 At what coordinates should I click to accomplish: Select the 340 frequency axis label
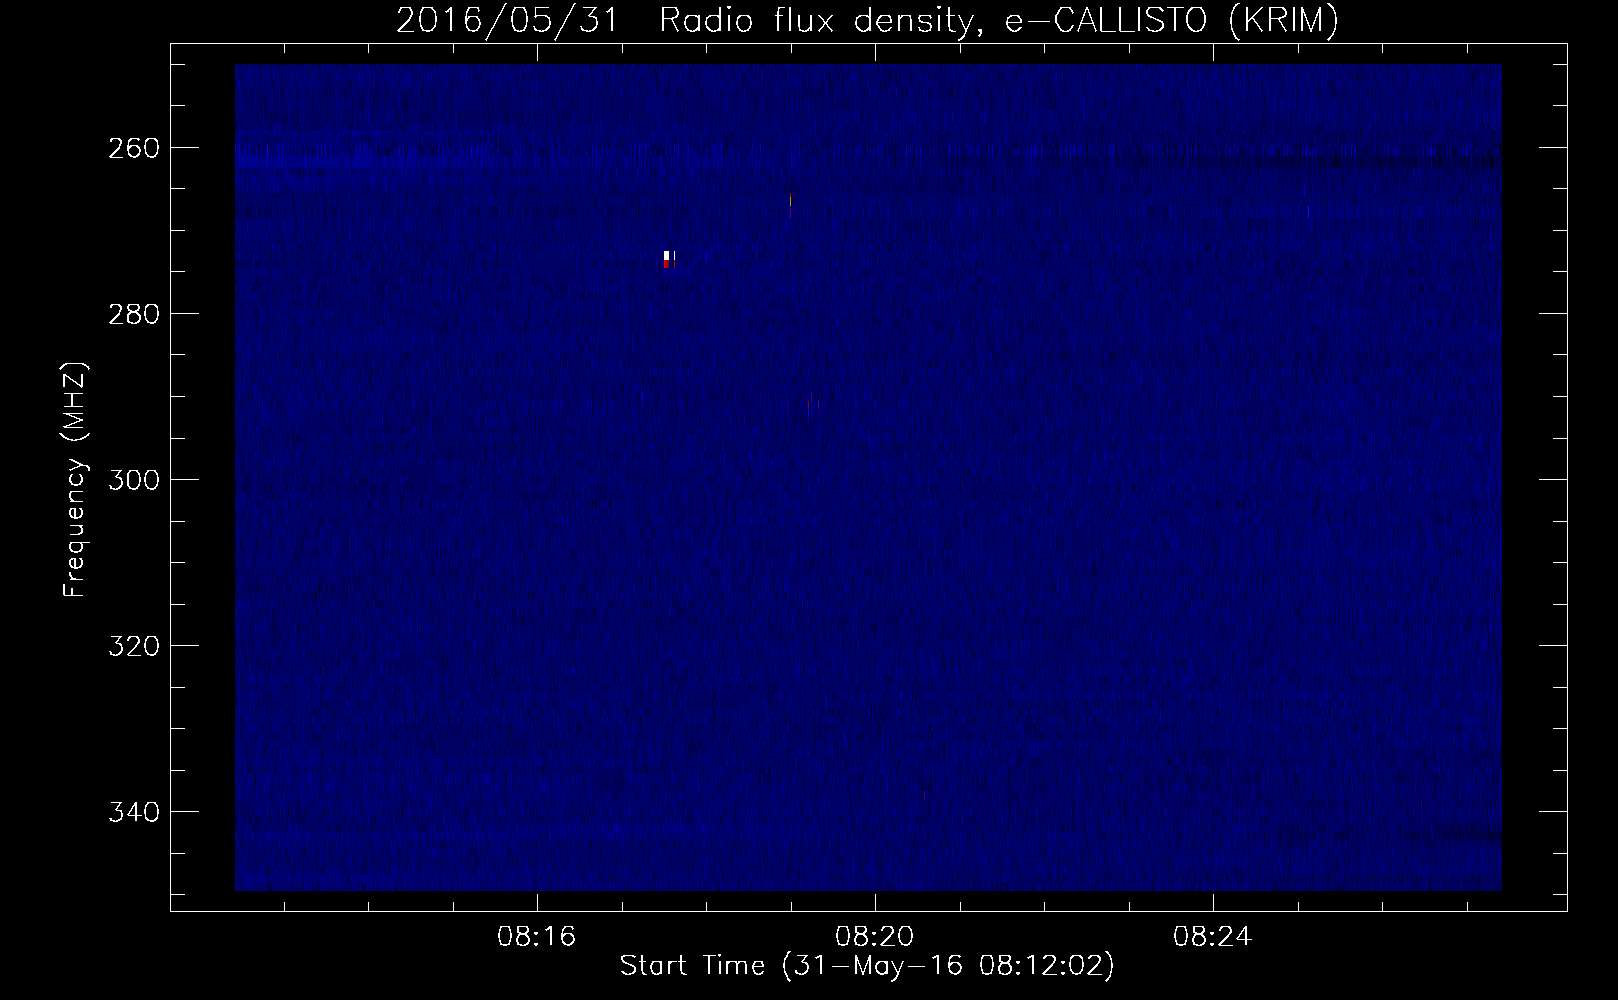tap(132, 812)
